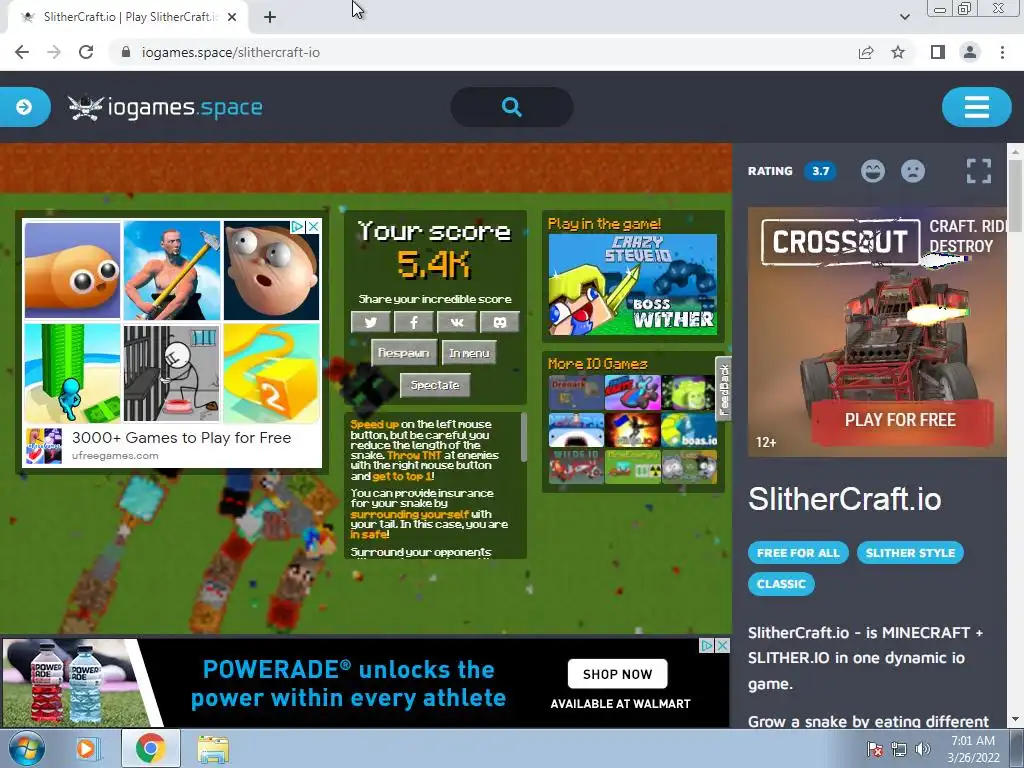Click the Respawn button

(404, 353)
